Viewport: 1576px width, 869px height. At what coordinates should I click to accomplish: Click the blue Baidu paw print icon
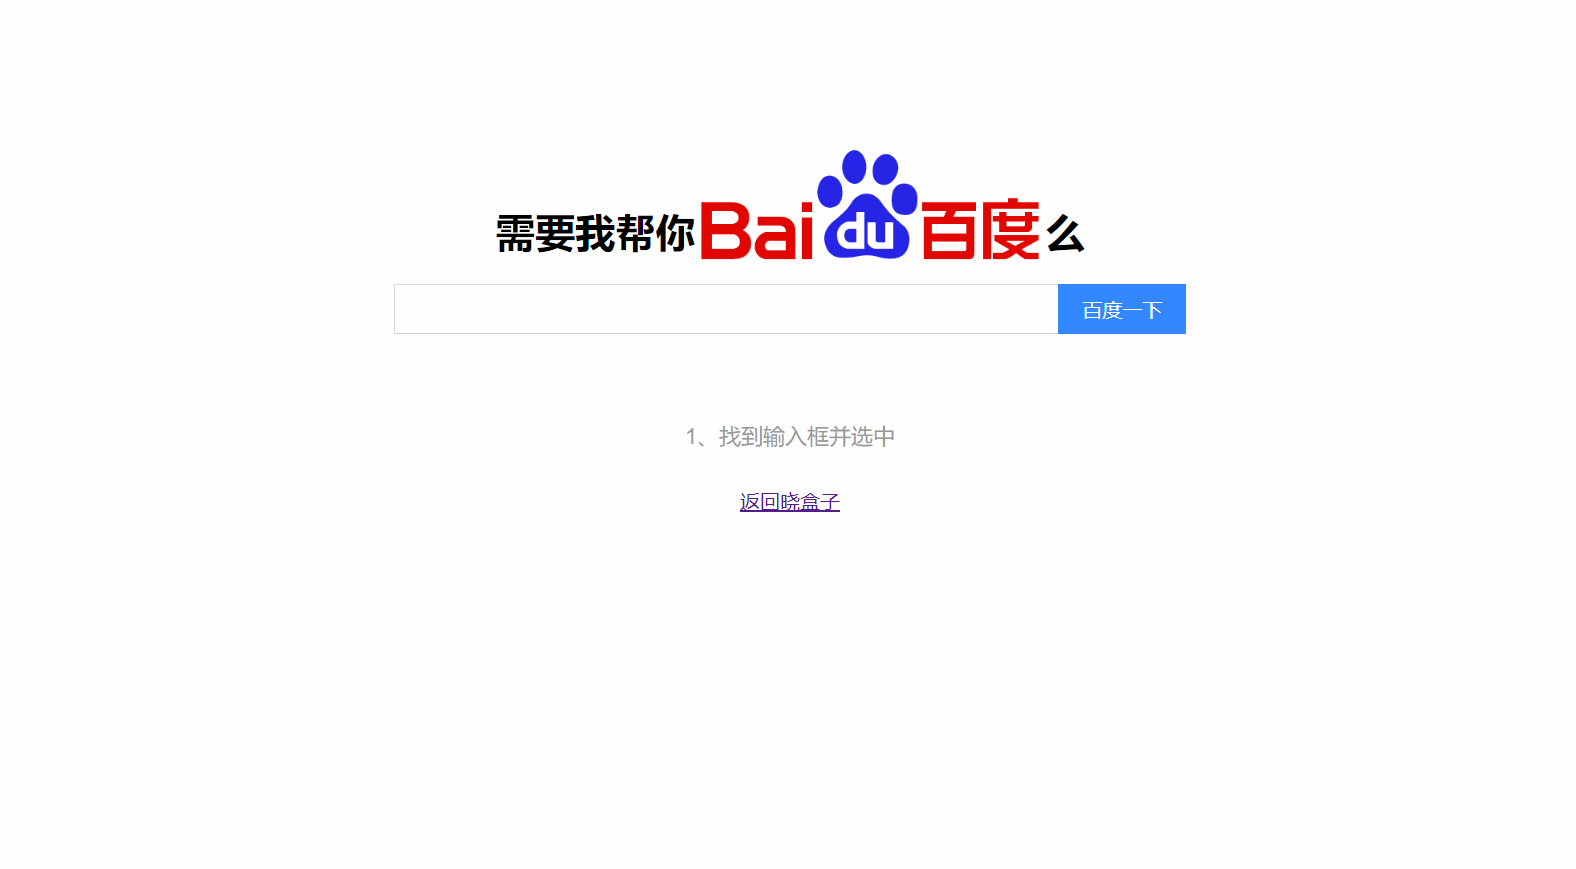coord(867,205)
